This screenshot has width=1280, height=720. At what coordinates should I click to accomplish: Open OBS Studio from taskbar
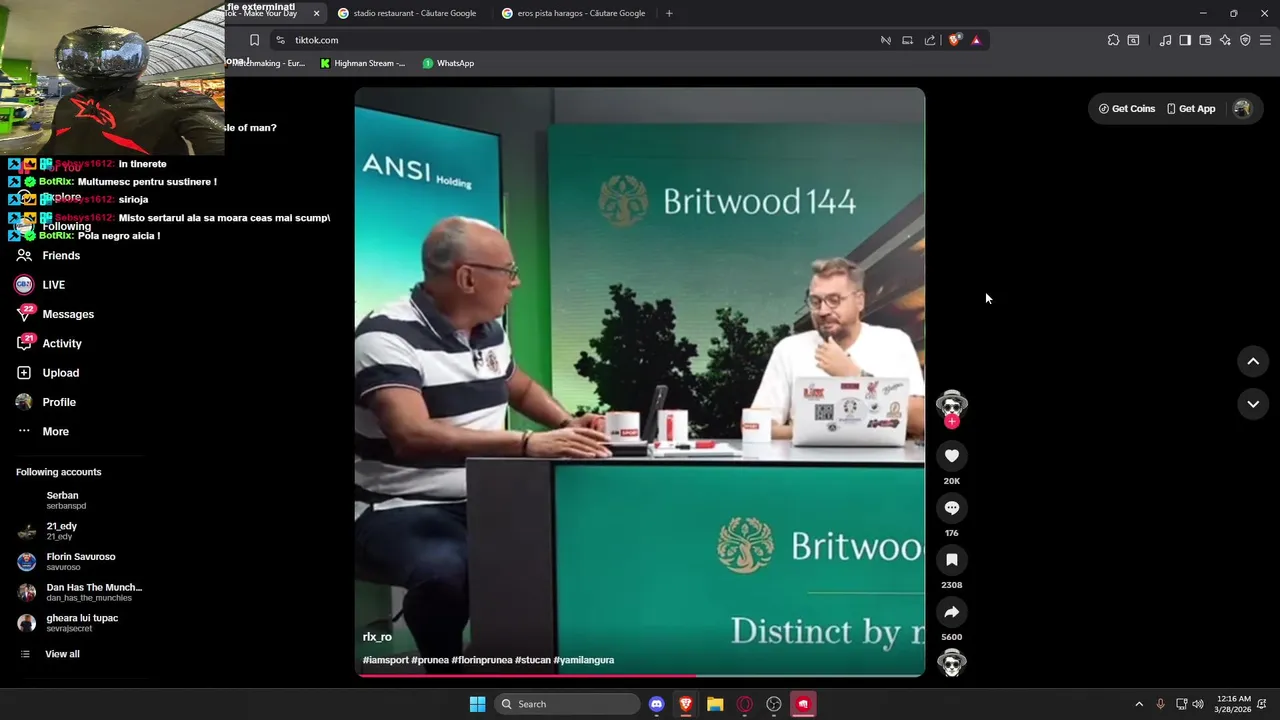774,704
